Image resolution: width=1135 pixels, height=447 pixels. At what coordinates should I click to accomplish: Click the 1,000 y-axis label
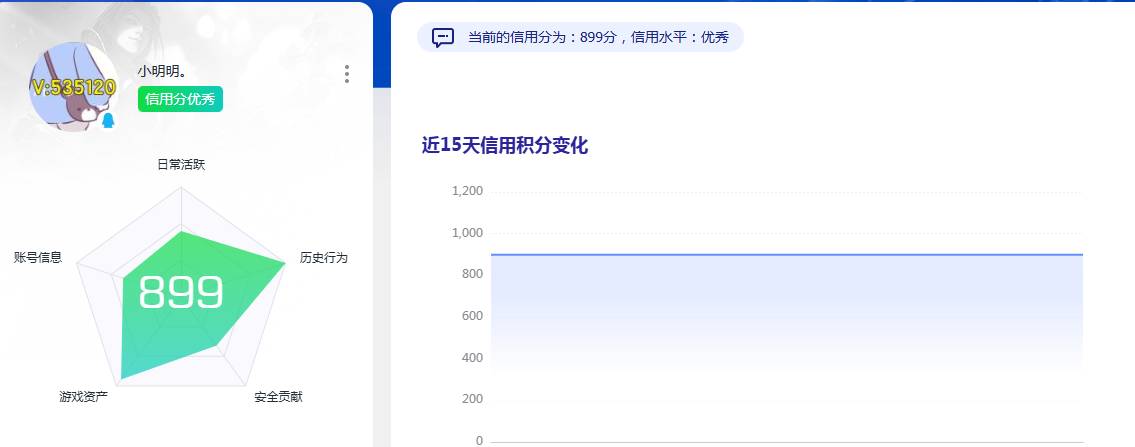(468, 233)
